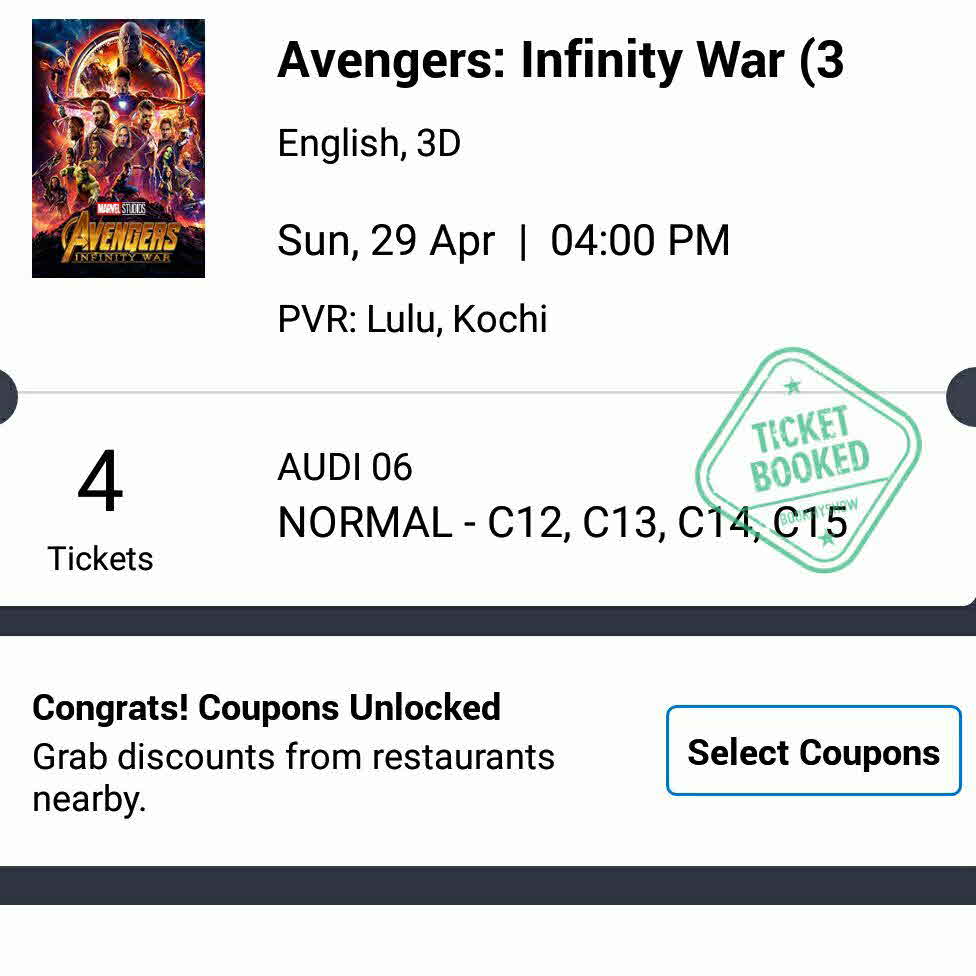
Task: Click the dark bar below the coupons section
Action: coord(488,885)
